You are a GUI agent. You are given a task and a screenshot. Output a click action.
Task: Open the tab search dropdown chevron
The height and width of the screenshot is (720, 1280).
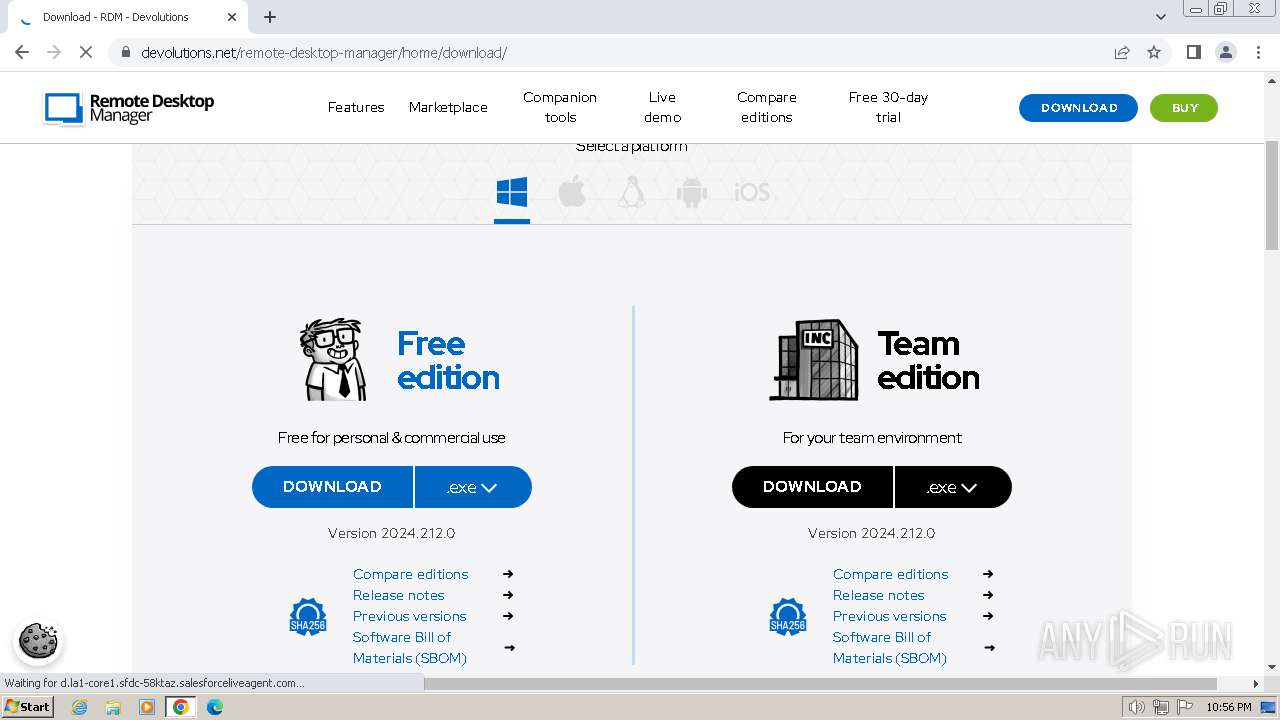pyautogui.click(x=1161, y=17)
